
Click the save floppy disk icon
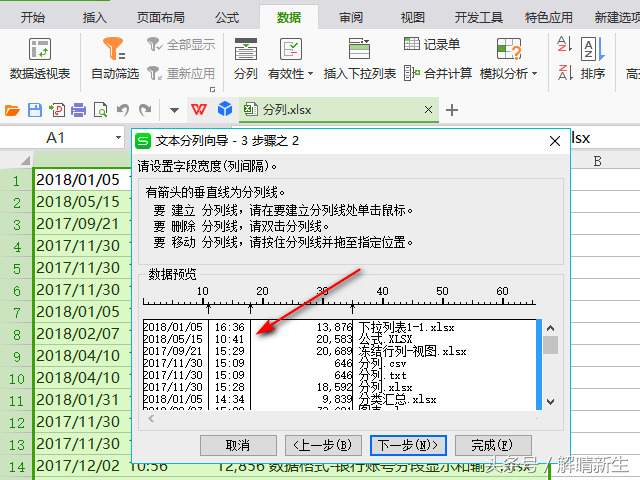[35, 110]
